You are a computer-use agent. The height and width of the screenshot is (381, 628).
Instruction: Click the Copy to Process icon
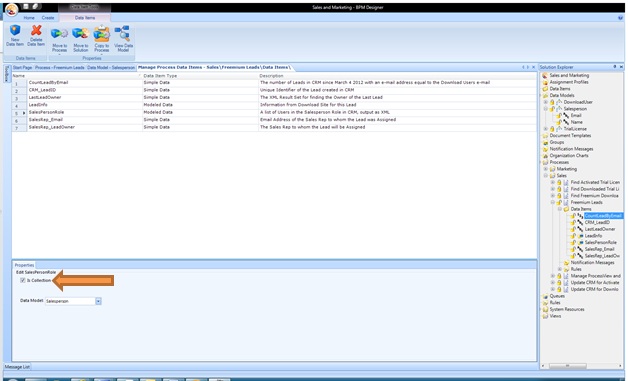(102, 34)
